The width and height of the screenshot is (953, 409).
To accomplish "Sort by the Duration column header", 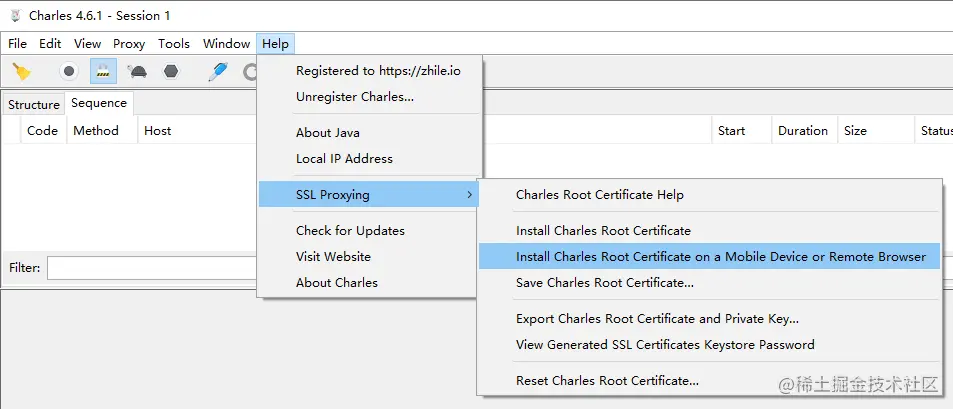I will tap(803, 130).
